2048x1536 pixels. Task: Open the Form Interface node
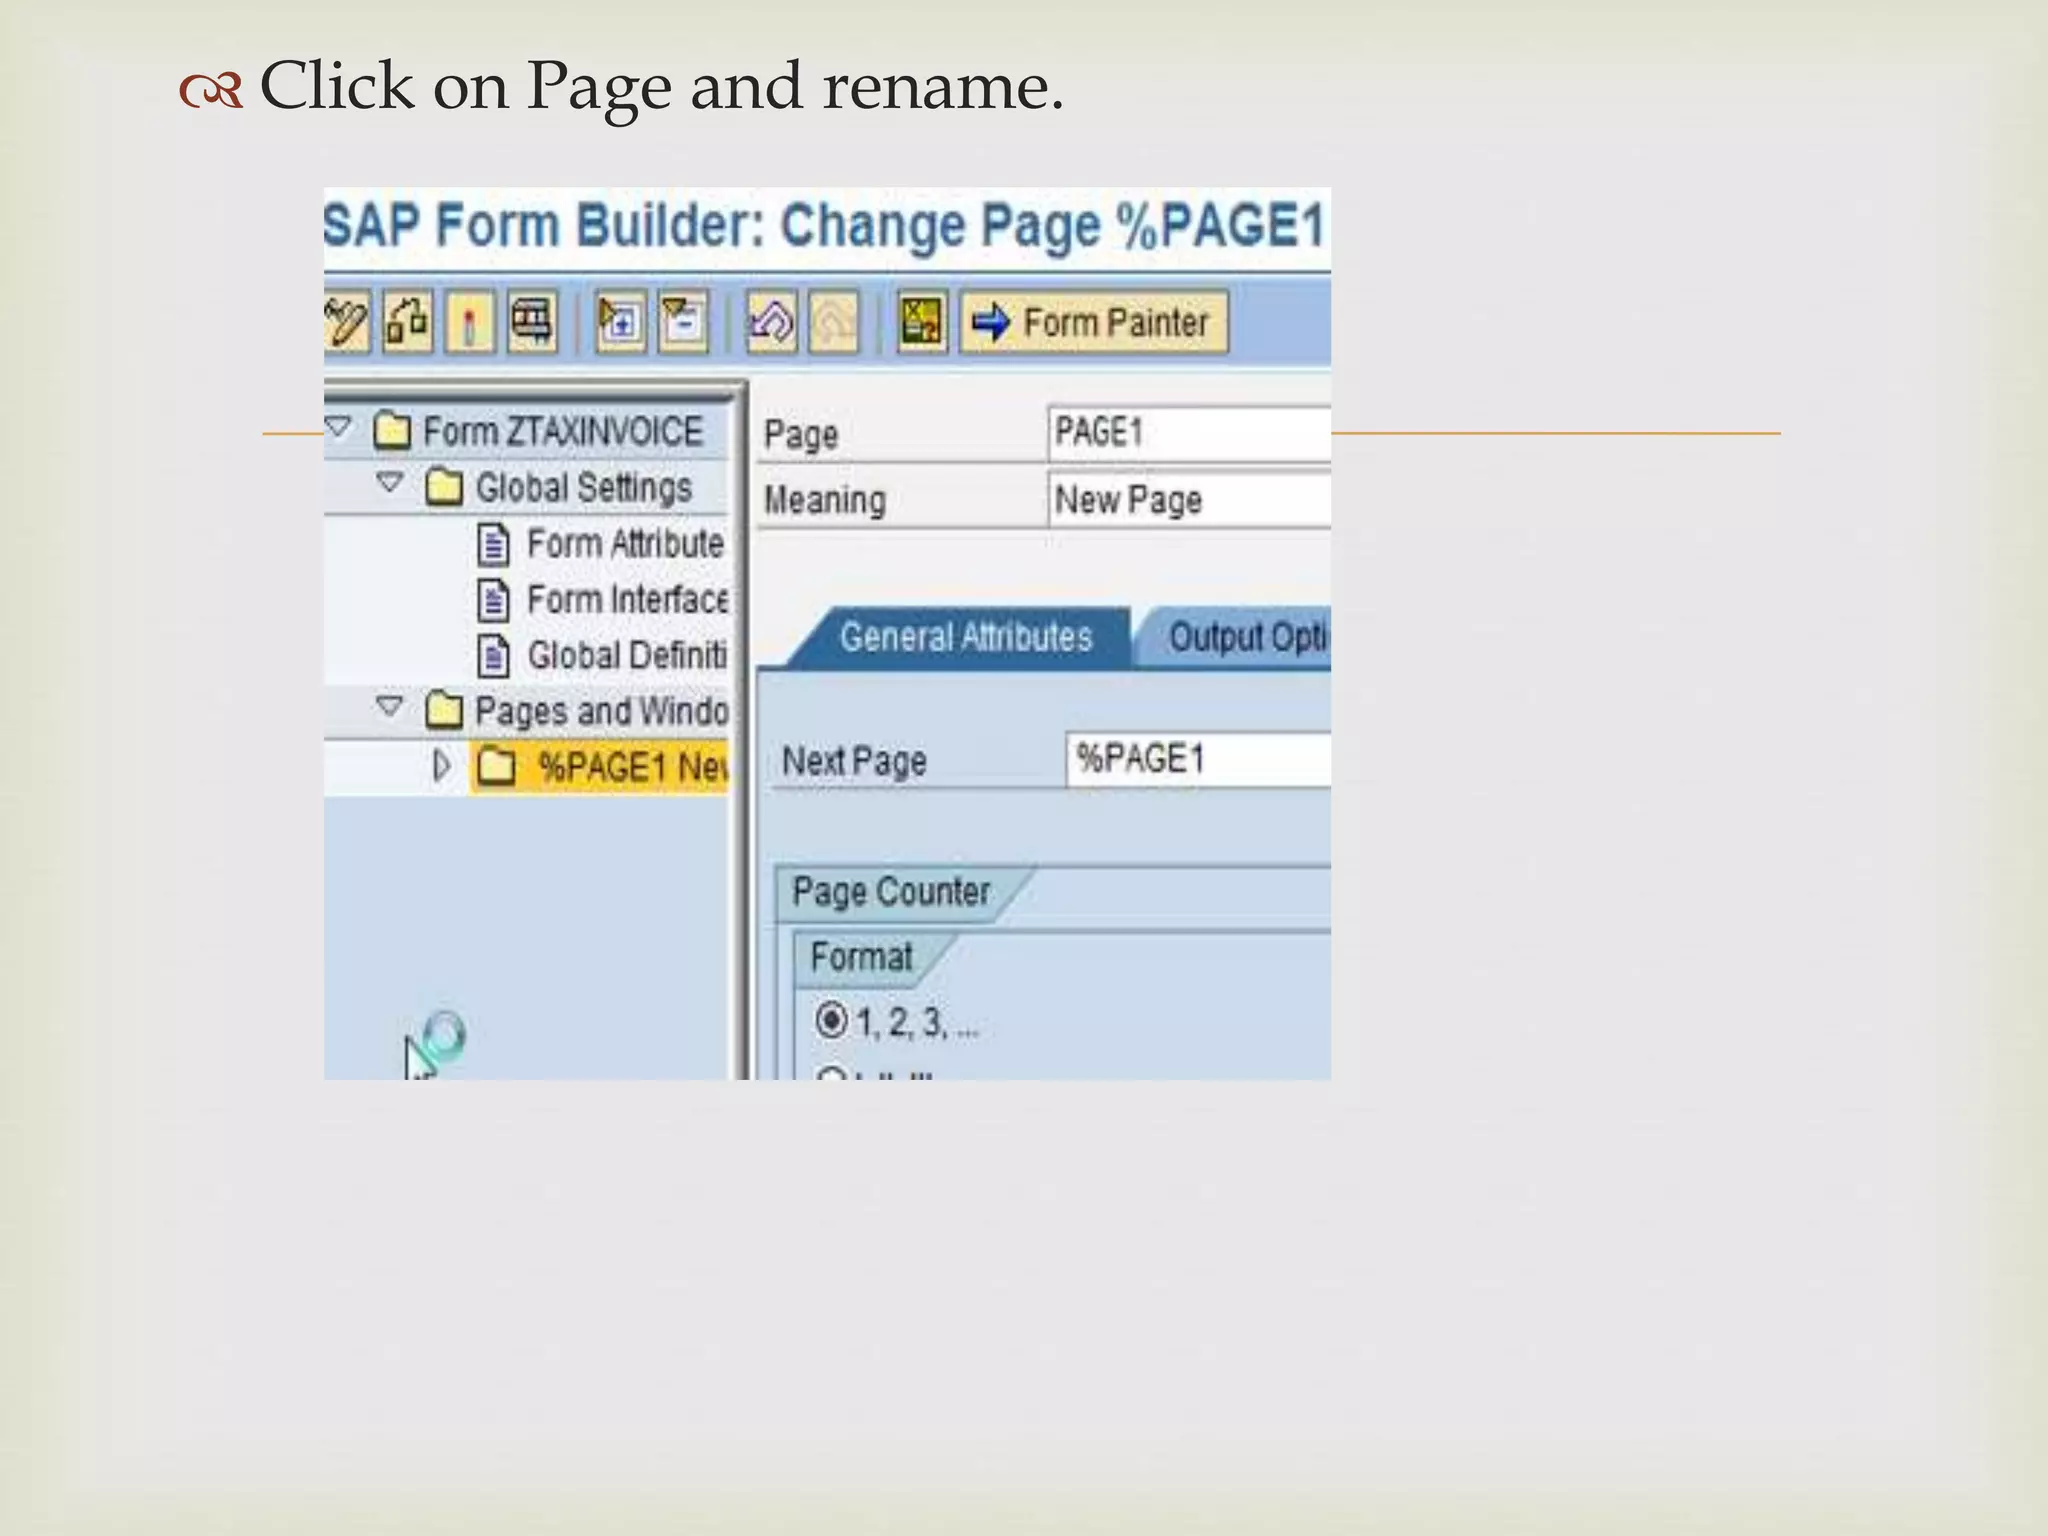[x=626, y=600]
